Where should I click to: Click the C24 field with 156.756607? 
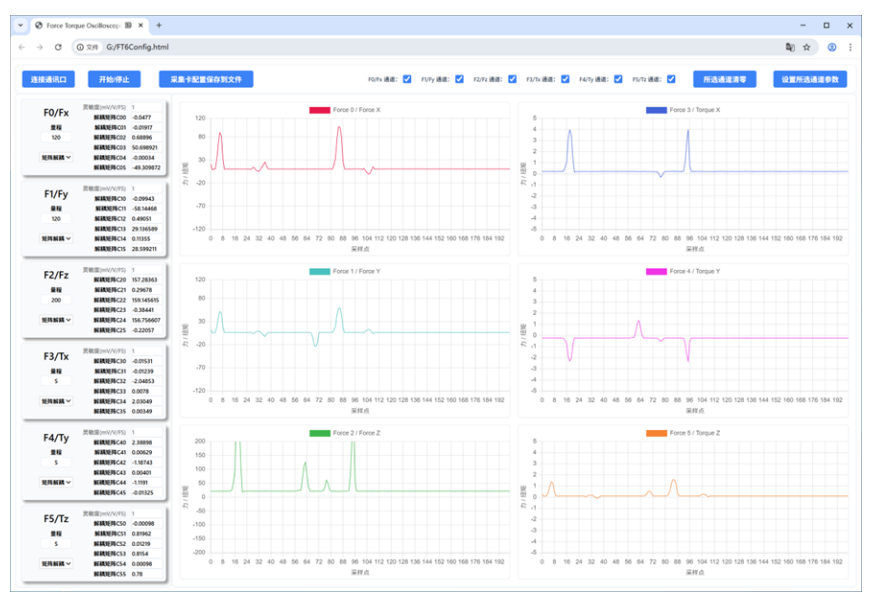point(146,320)
